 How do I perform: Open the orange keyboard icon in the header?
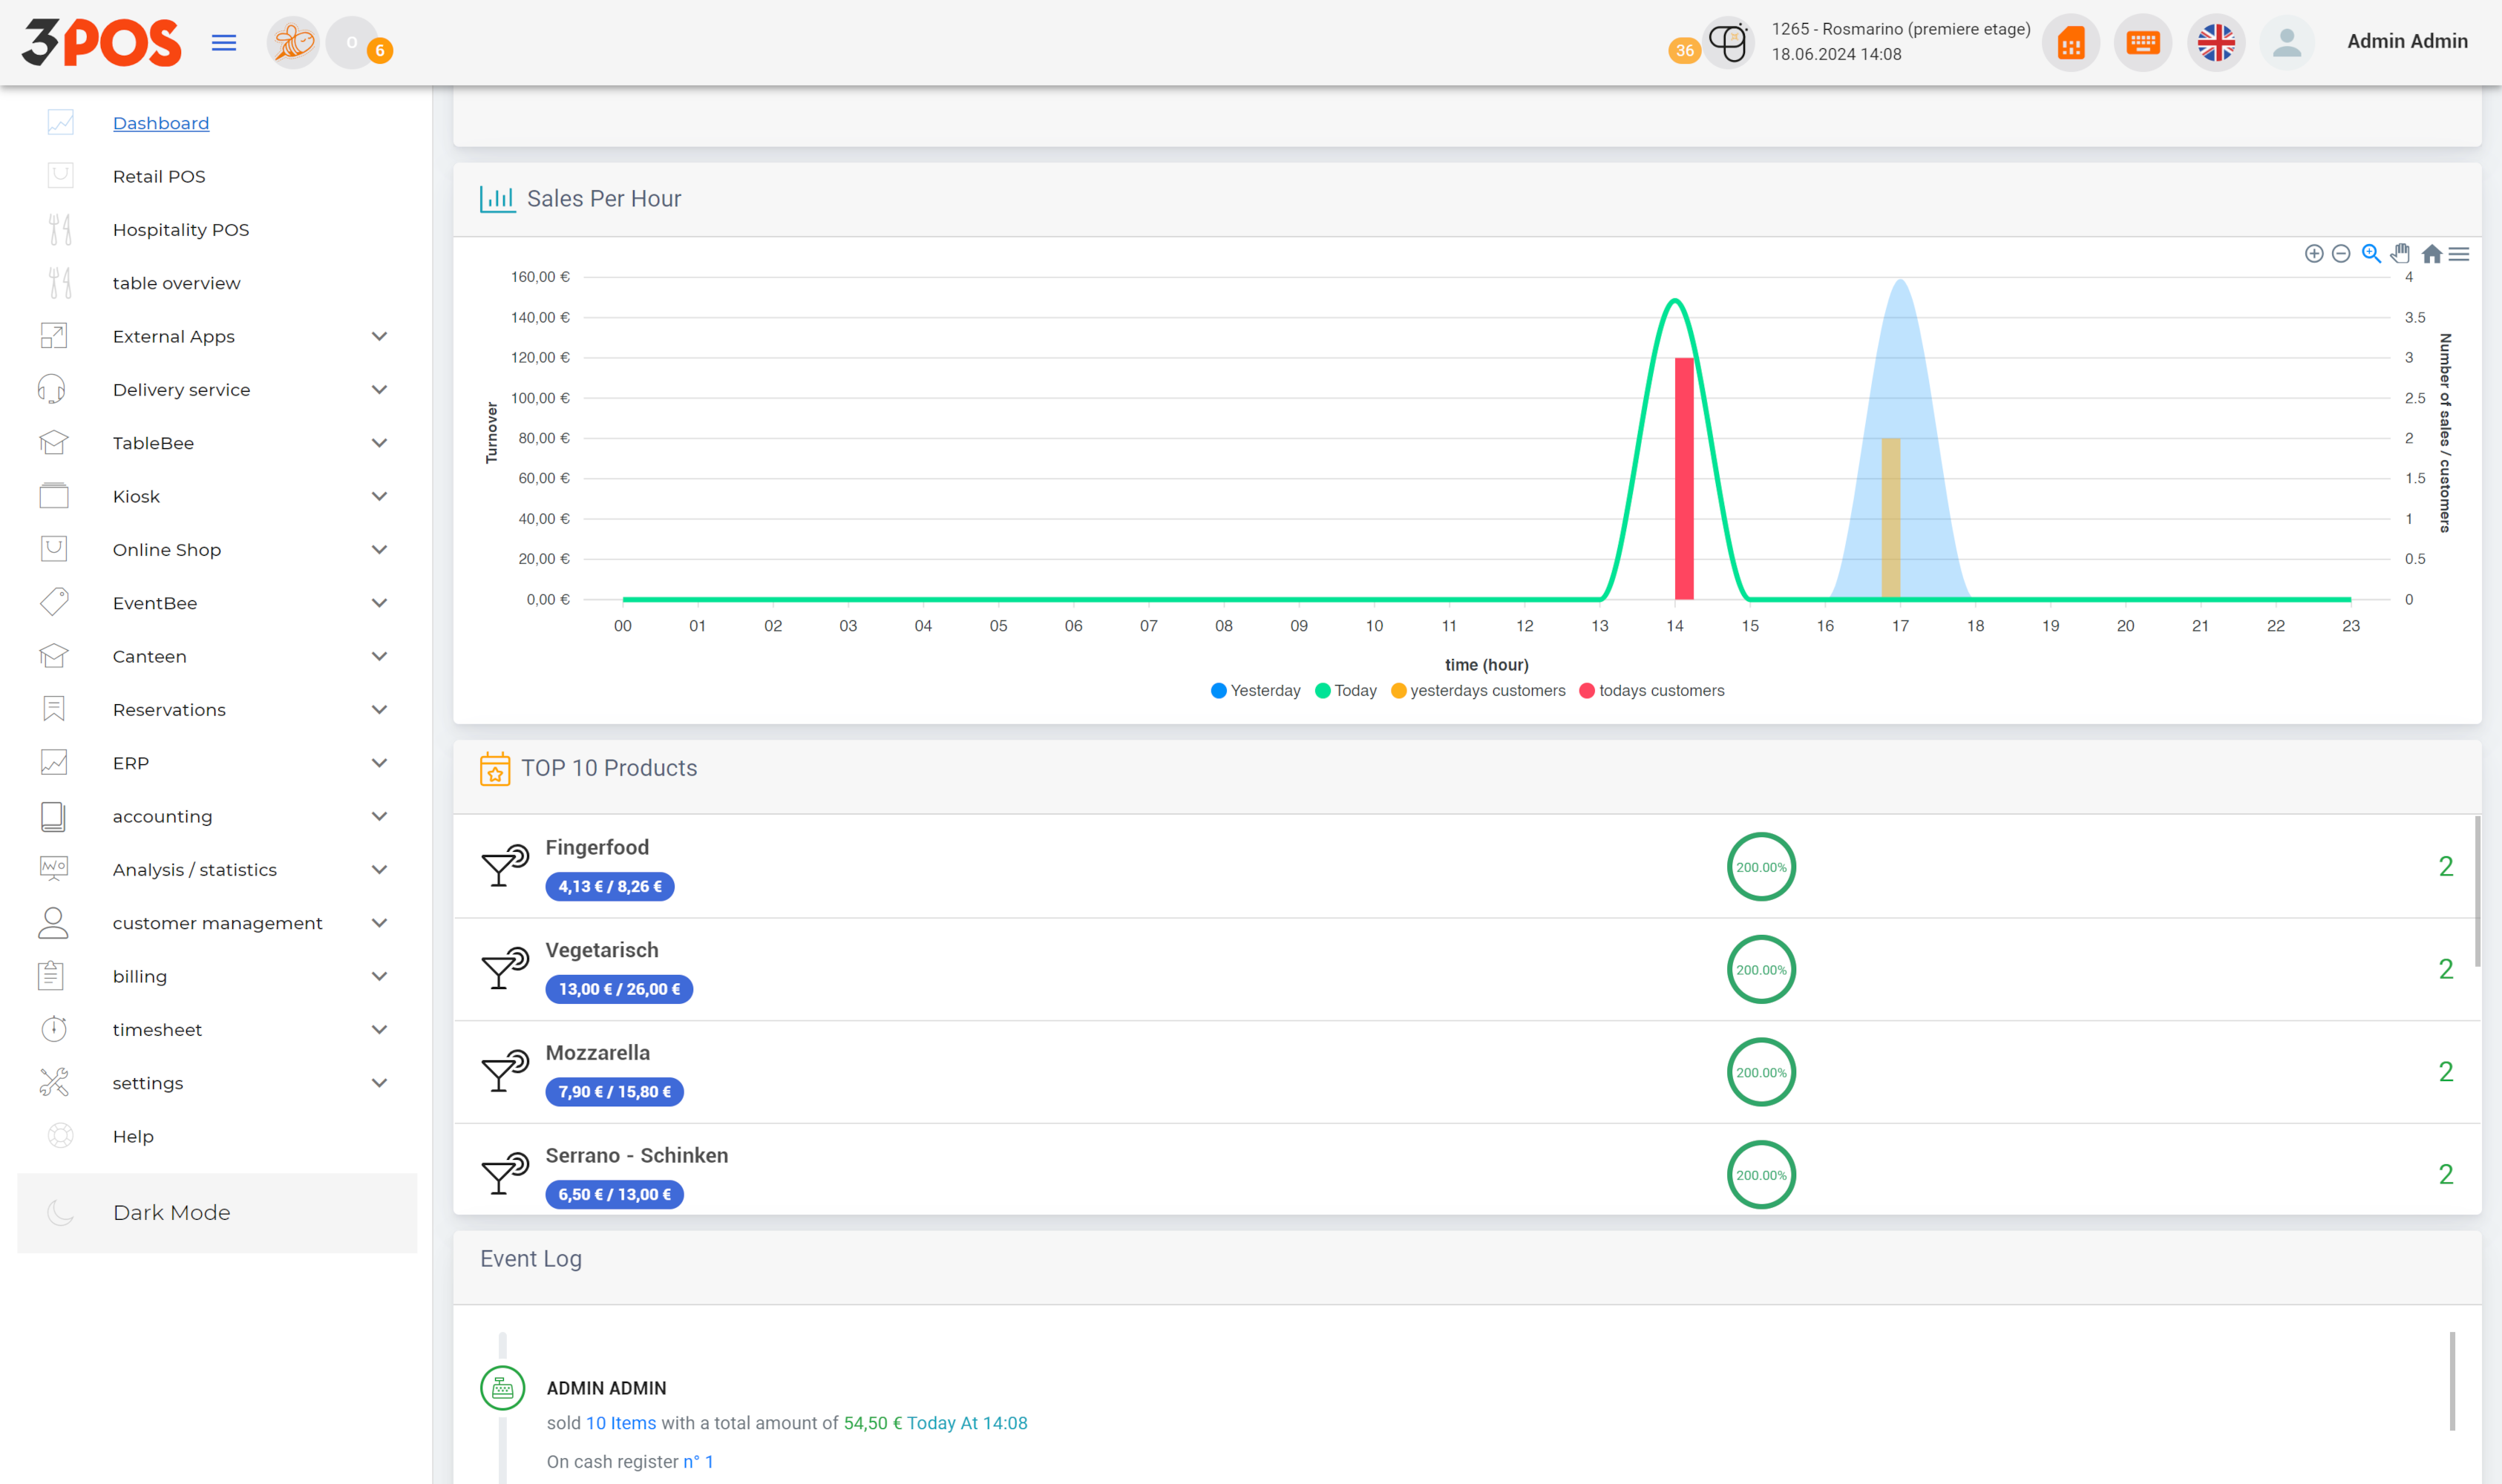click(2142, 42)
